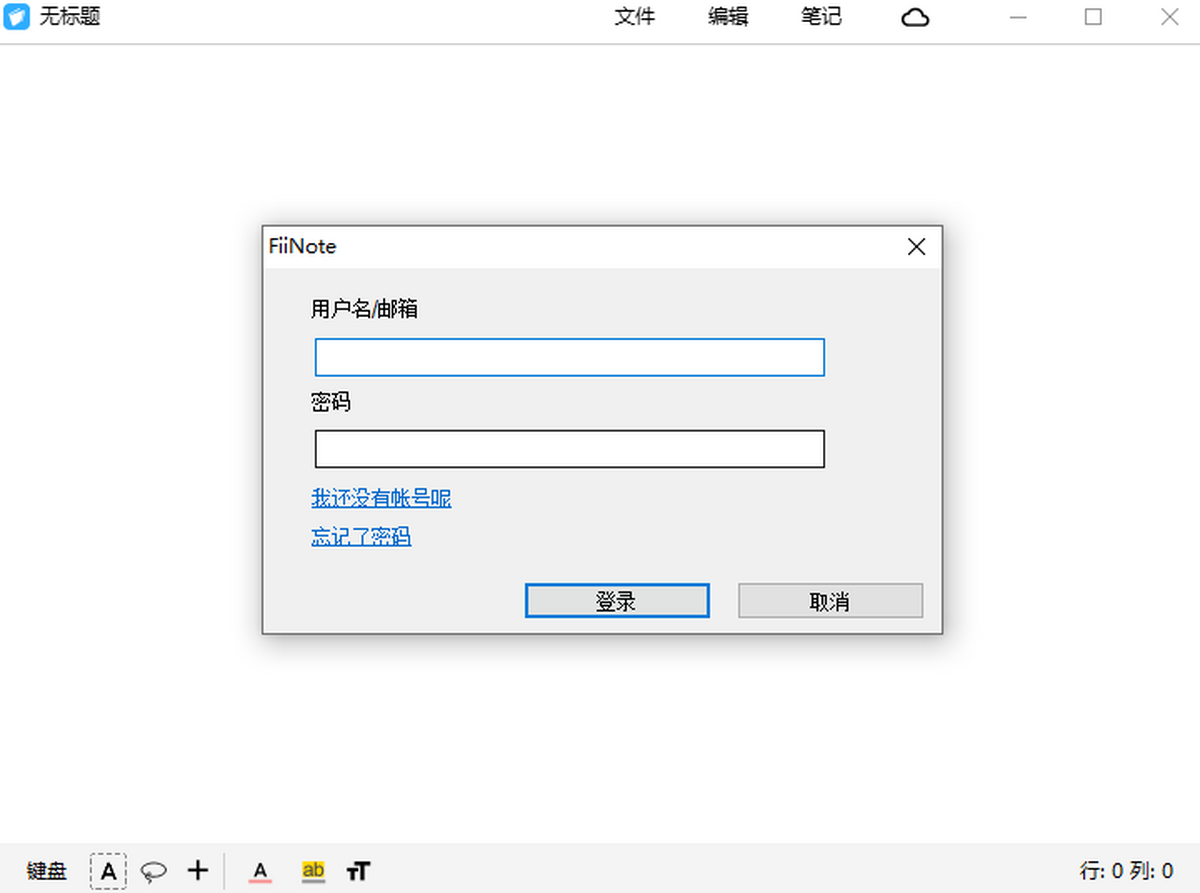The height and width of the screenshot is (893, 1200).
Task: Open the 编辑 menu
Action: [728, 17]
